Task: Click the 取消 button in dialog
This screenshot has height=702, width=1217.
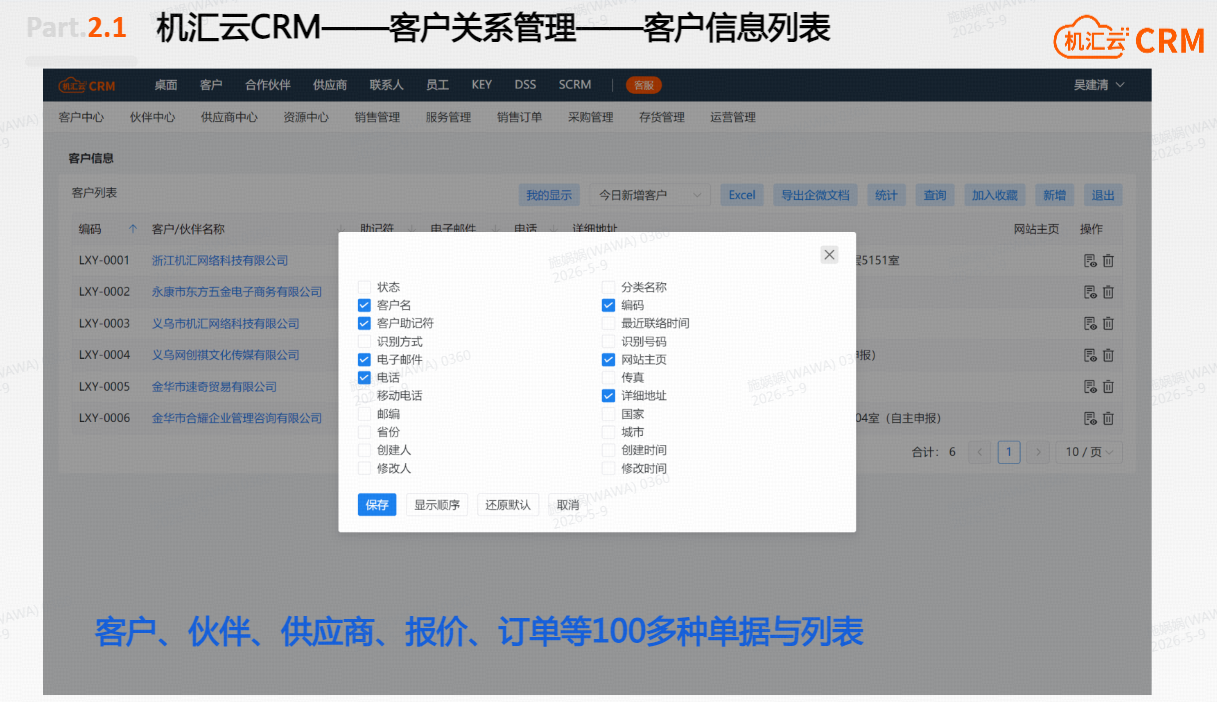Action: pyautogui.click(x=568, y=505)
